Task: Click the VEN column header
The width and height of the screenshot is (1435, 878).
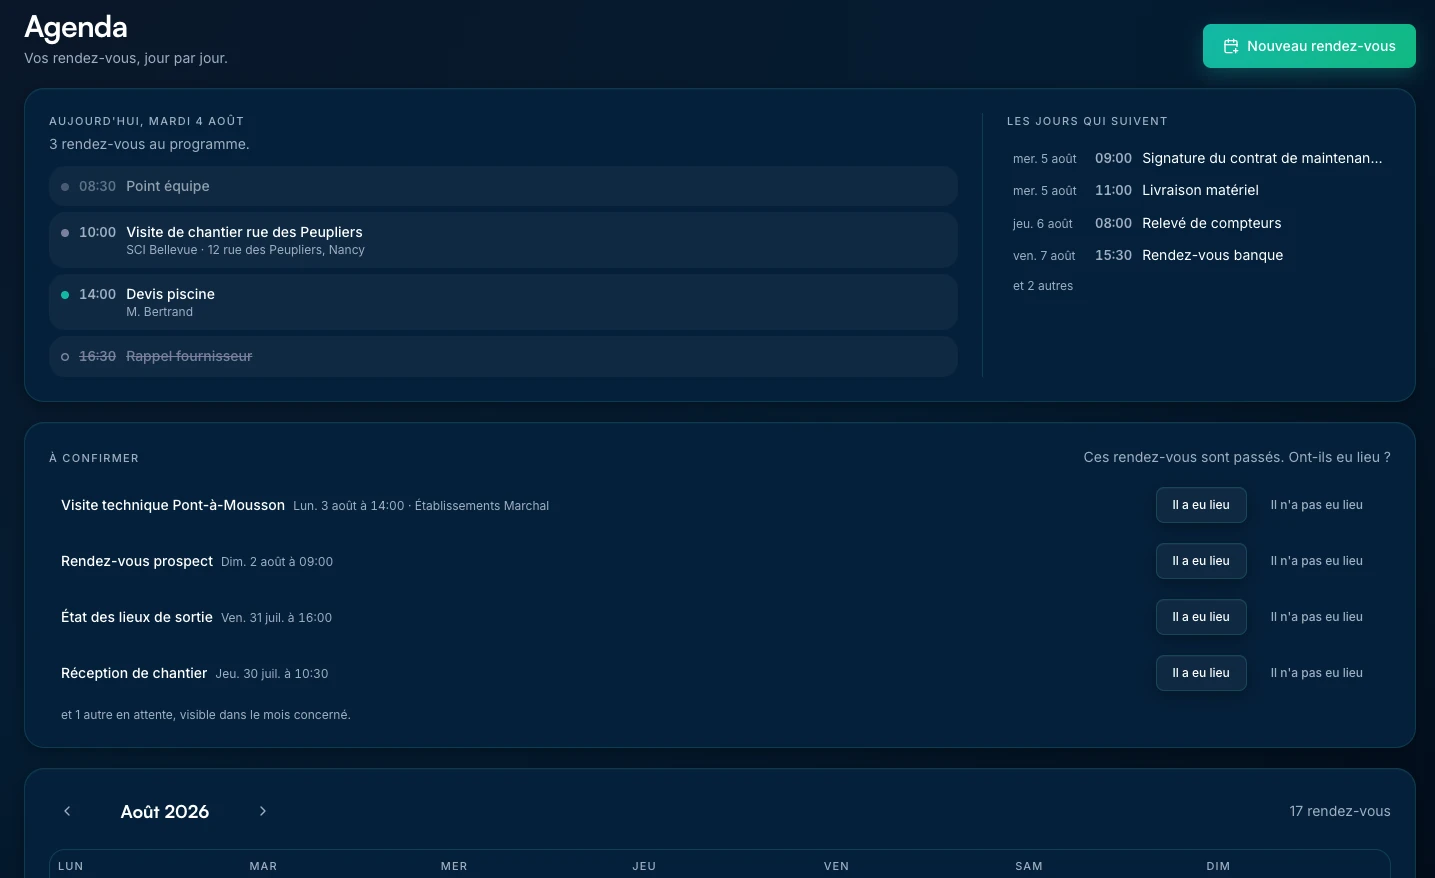Action: [836, 866]
